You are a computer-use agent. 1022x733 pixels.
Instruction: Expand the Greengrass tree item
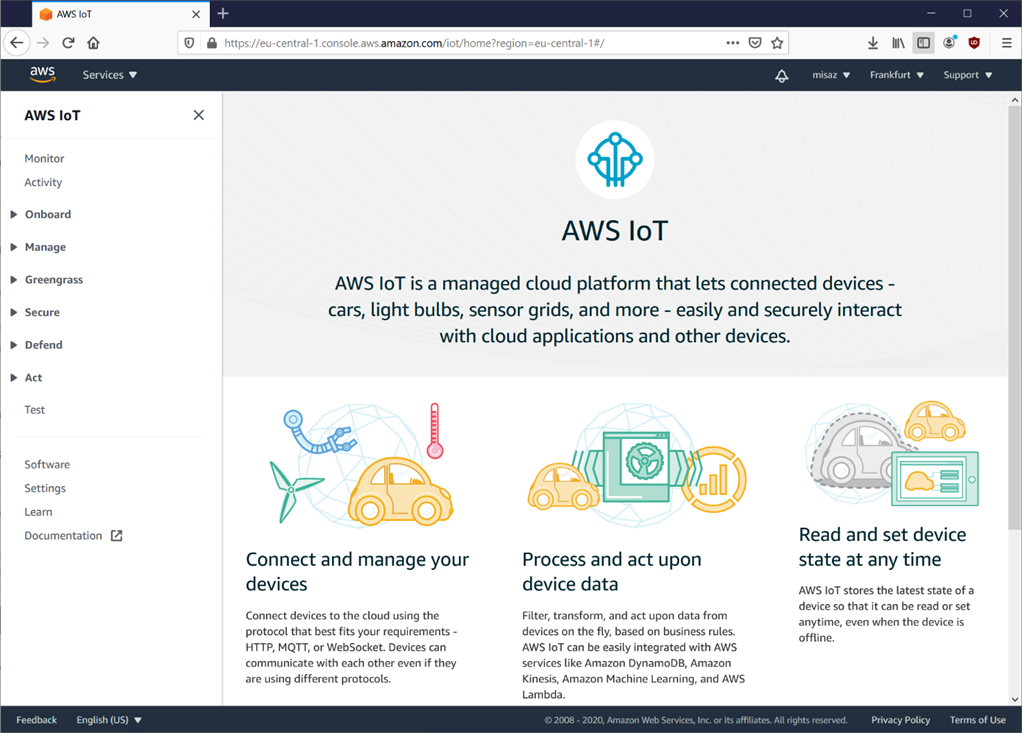(53, 280)
